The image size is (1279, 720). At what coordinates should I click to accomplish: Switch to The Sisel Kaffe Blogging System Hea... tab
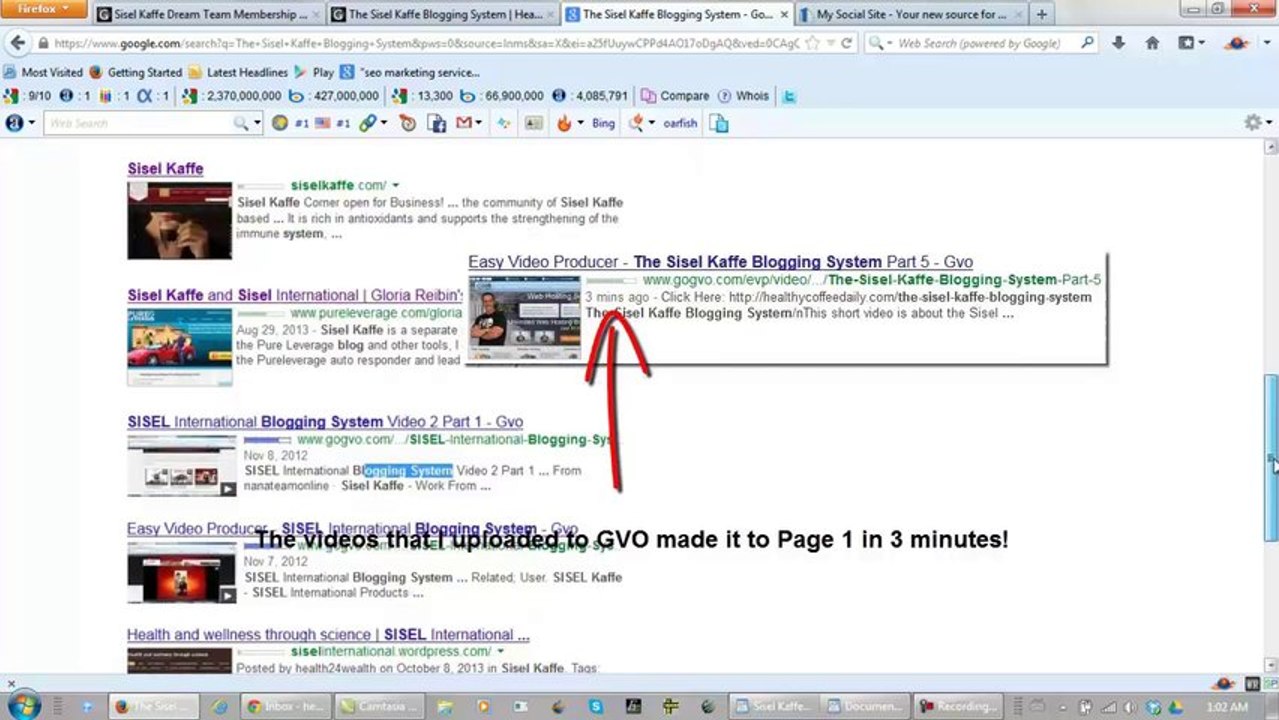pos(441,15)
